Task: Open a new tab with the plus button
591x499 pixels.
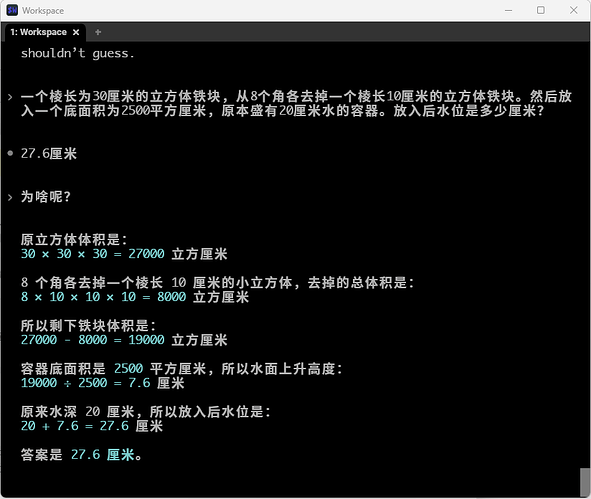Action: tap(98, 32)
